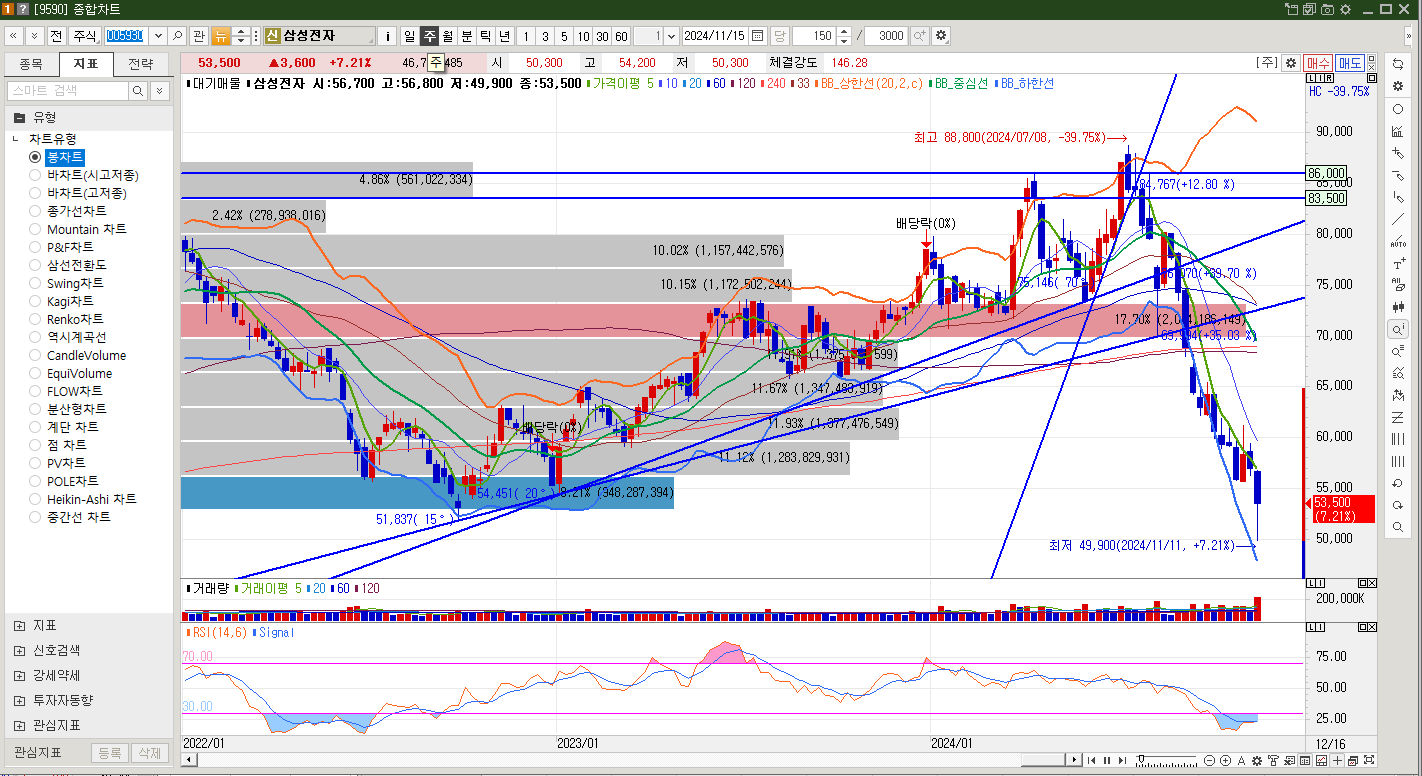Click the step-forward playback control
The height and width of the screenshot is (776, 1422).
point(1121,761)
